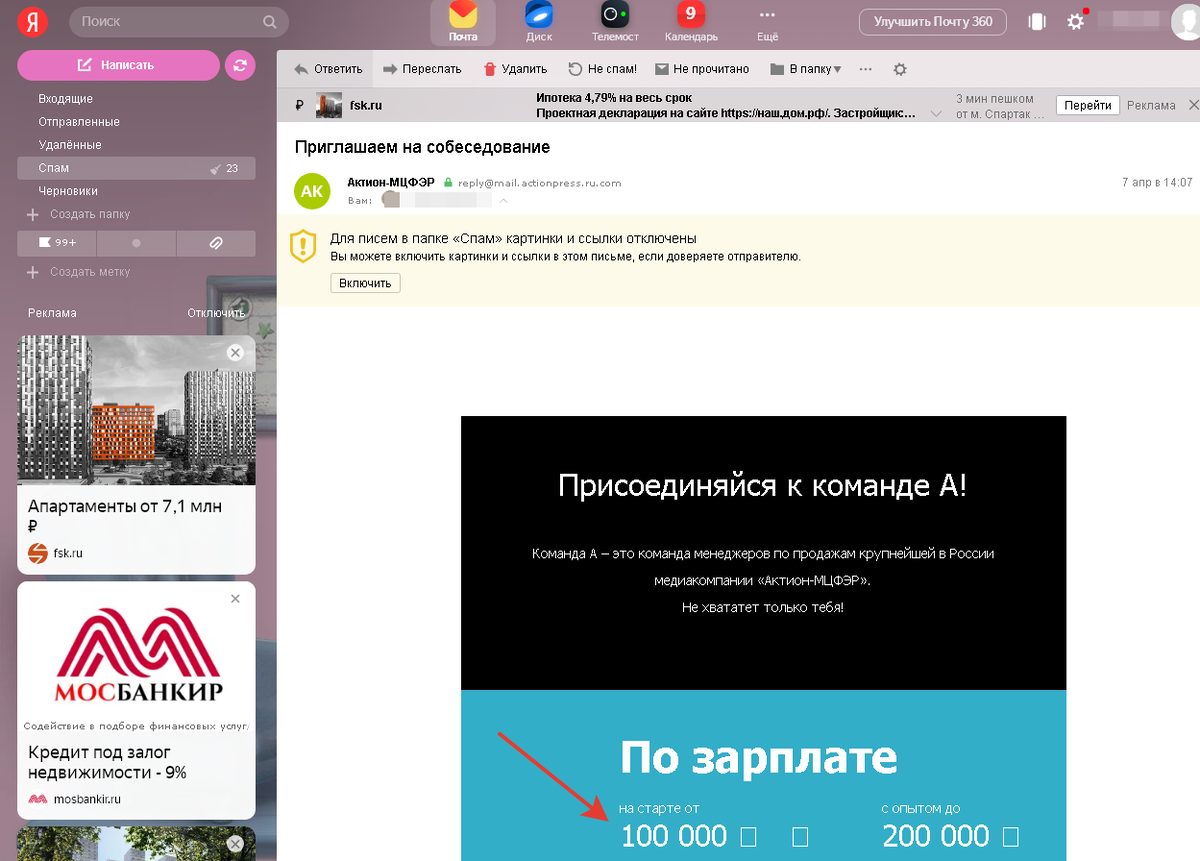This screenshot has width=1200, height=861.
Task: Close the fsk.ru apartments ad
Action: pos(235,352)
